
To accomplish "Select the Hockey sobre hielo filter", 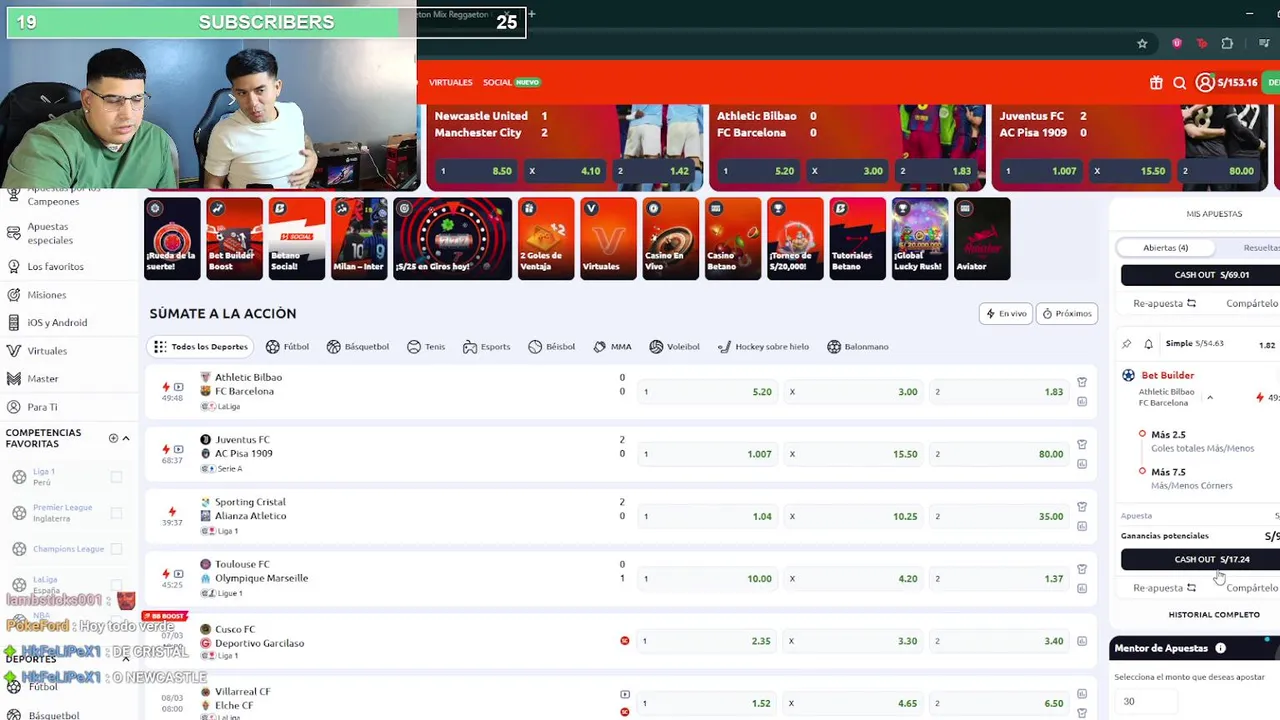I will click(x=764, y=347).
